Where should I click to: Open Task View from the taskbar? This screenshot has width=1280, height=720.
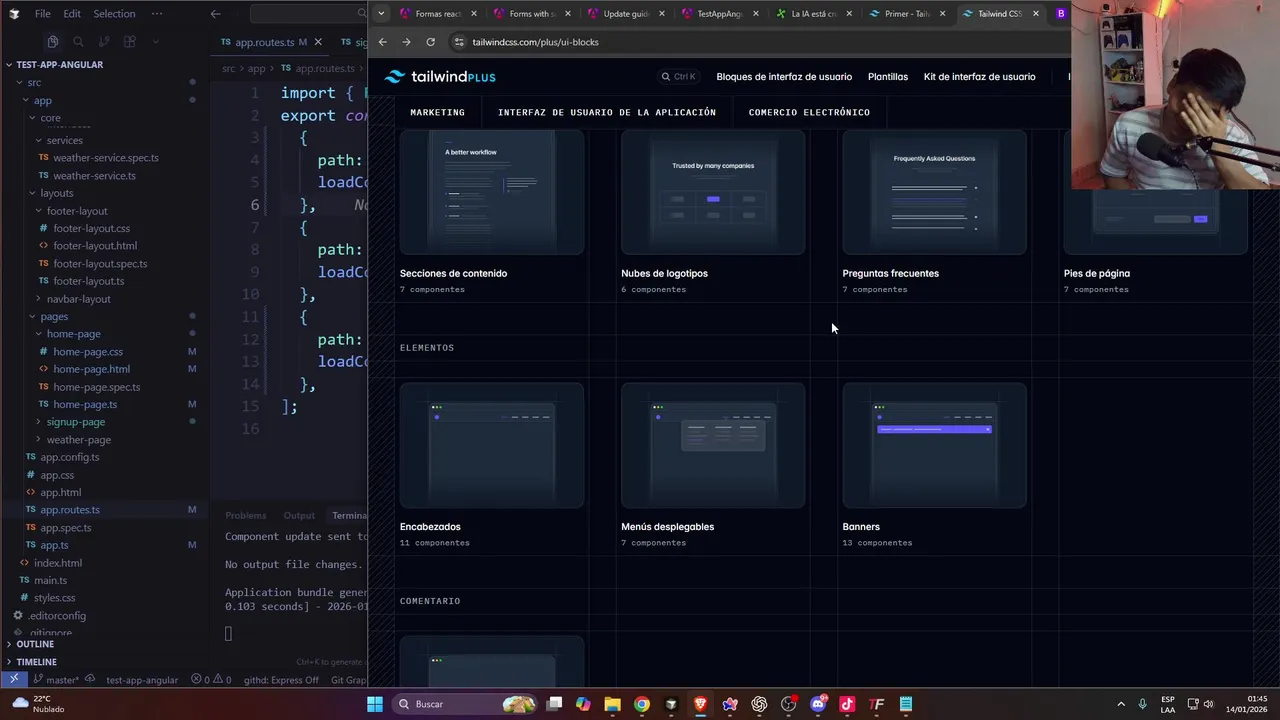[x=554, y=704]
